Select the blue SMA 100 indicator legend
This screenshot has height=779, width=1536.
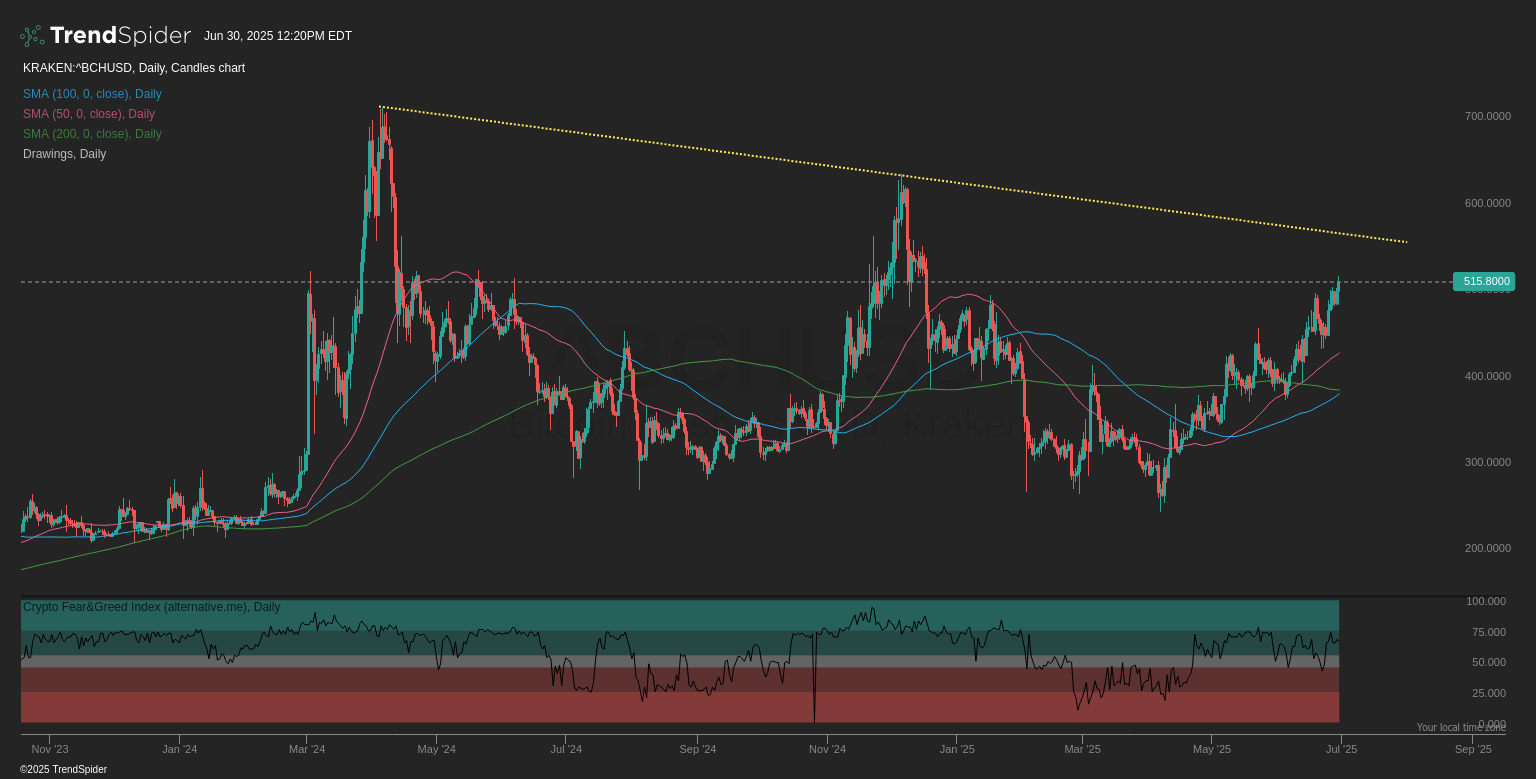pos(92,93)
